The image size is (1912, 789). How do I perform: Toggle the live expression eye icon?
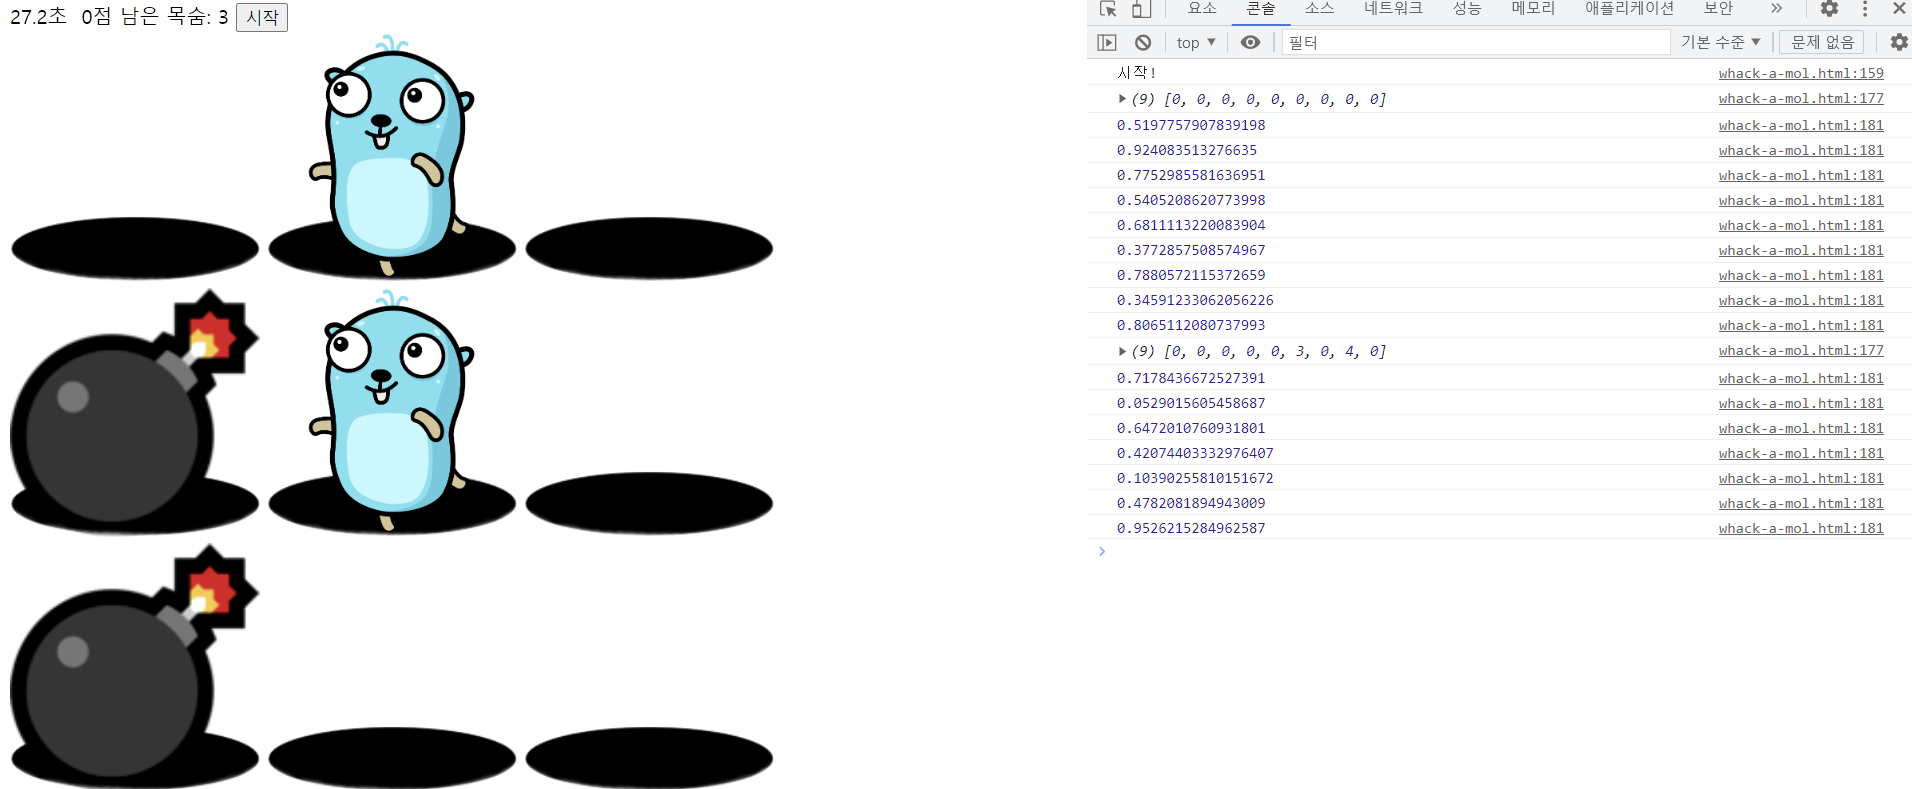1250,42
